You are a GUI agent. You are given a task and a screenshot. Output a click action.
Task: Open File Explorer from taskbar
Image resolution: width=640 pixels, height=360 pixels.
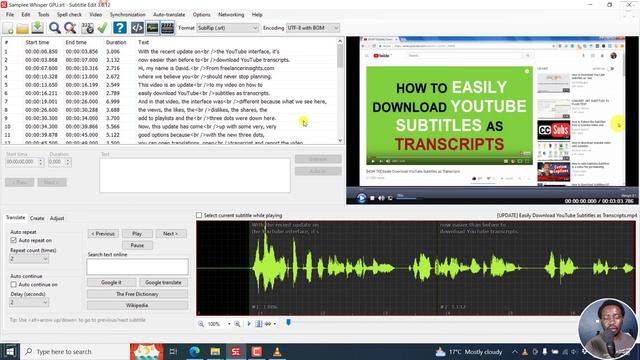[x=215, y=351]
